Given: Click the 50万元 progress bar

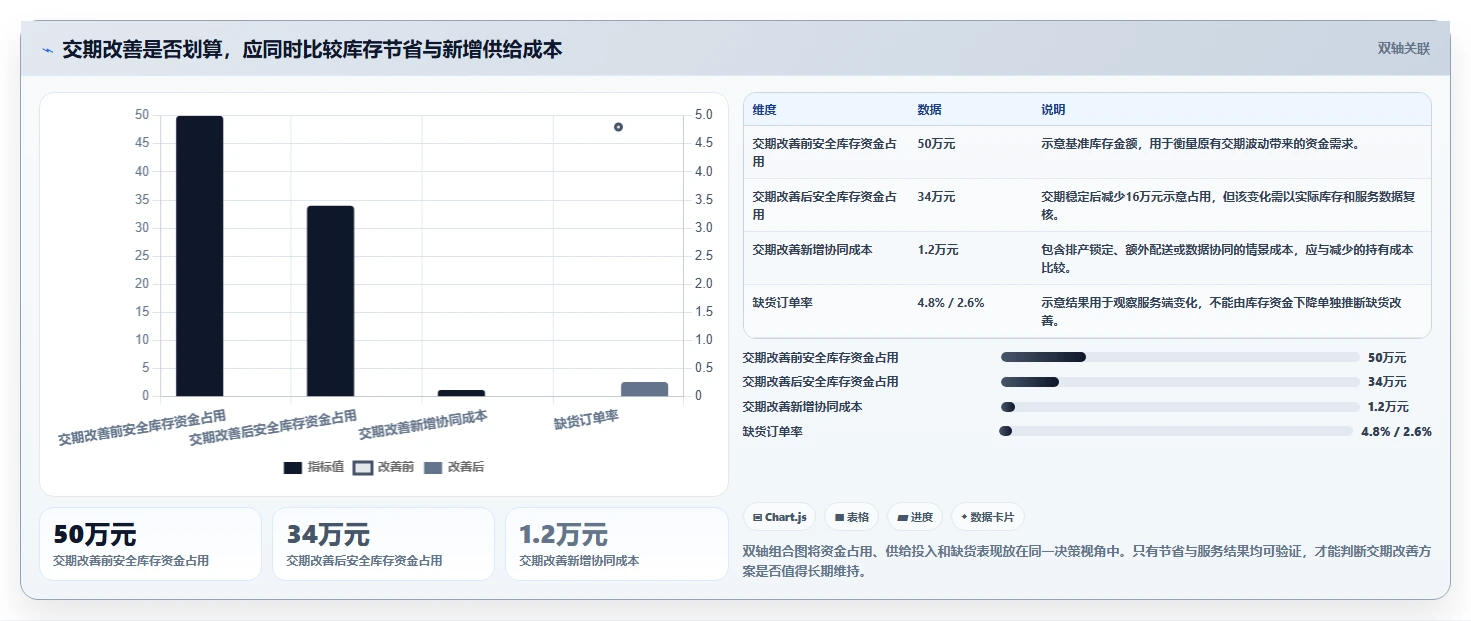Looking at the screenshot, I should 1180,357.
